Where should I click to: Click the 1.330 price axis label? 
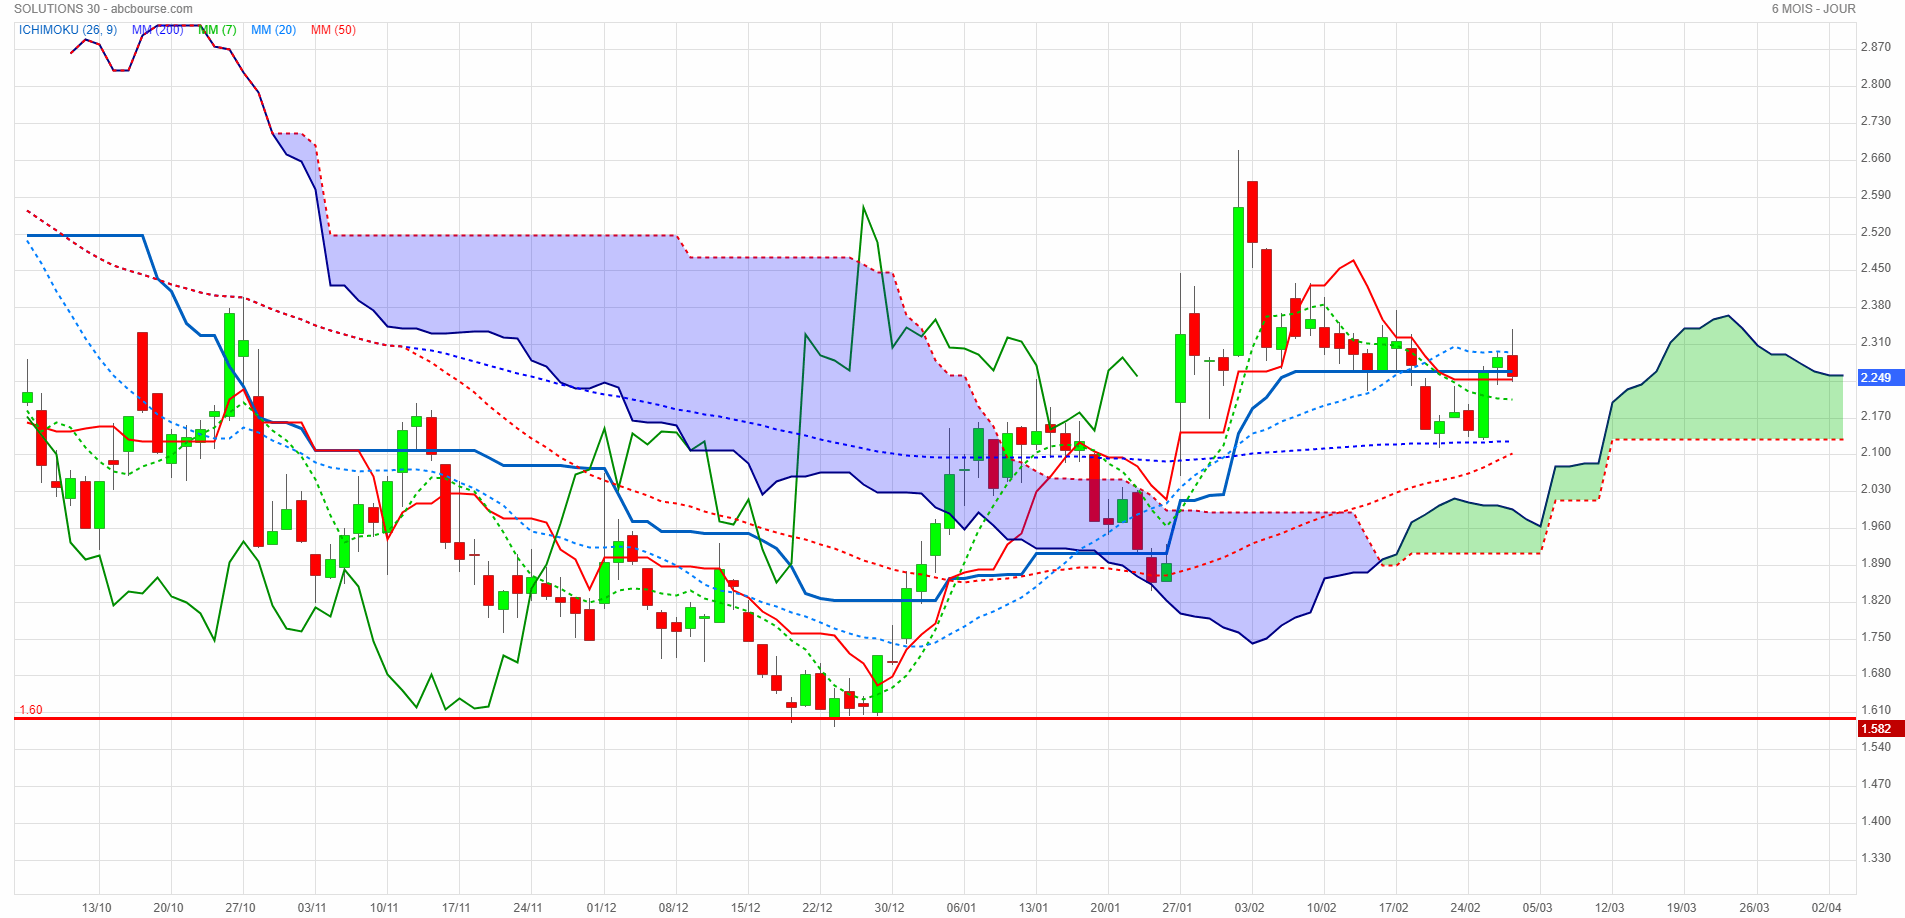coord(1876,858)
